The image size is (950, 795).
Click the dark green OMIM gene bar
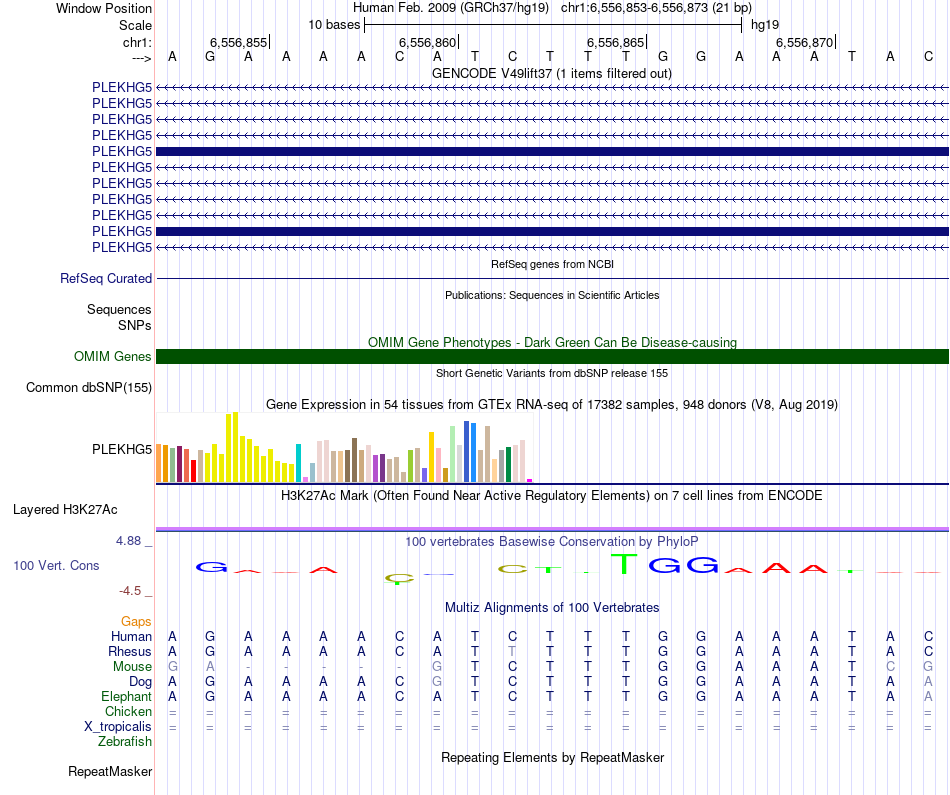(552, 356)
